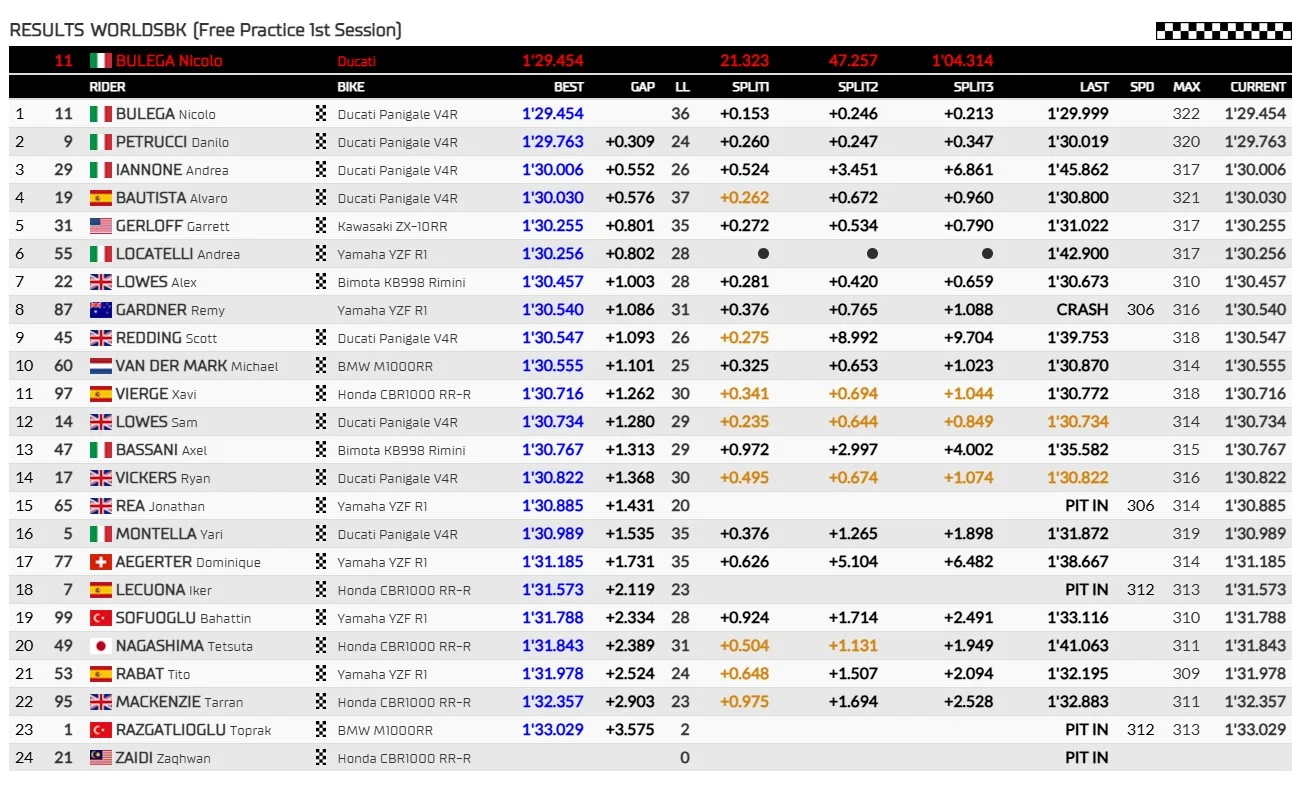Click the BIKE column header
The height and width of the screenshot is (792, 1306).
[x=351, y=87]
